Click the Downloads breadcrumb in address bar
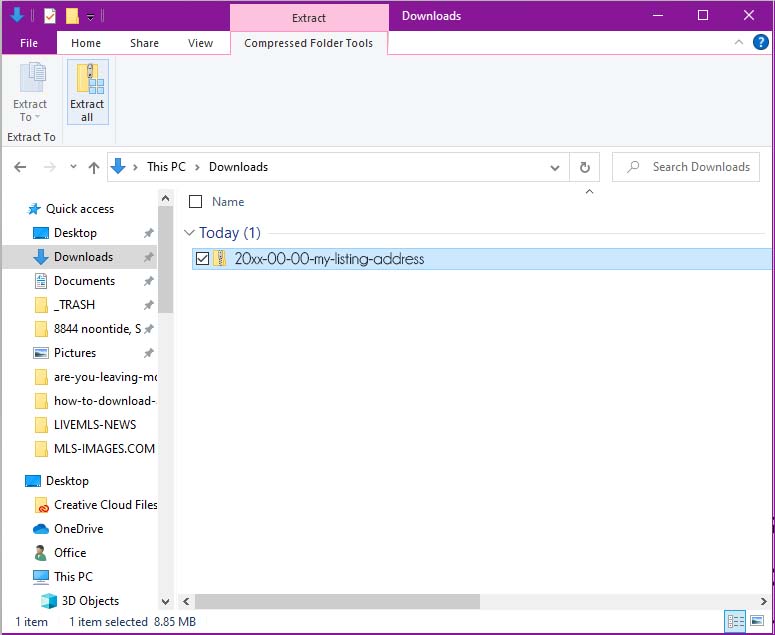Image resolution: width=775 pixels, height=635 pixels. coord(238,167)
